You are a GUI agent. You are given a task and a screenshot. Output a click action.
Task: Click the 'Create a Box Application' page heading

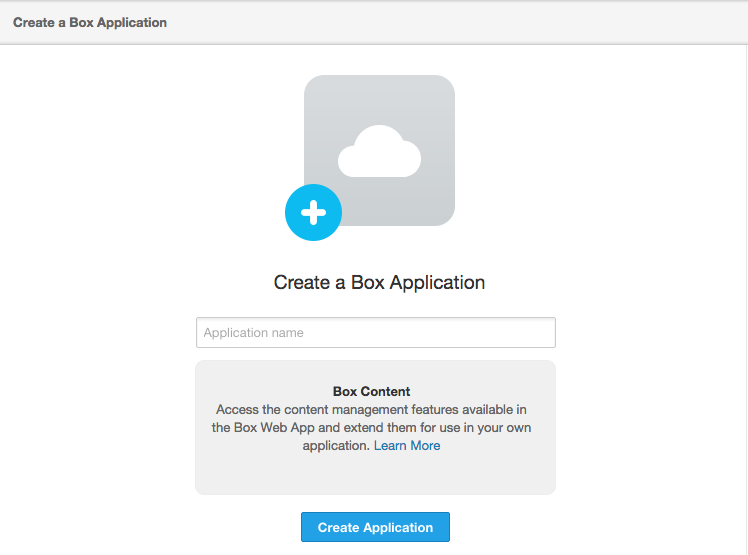[x=379, y=283]
